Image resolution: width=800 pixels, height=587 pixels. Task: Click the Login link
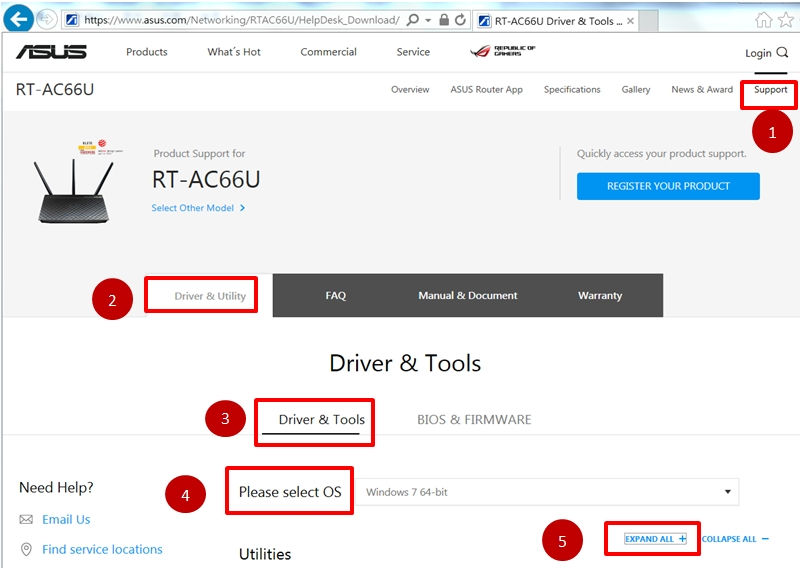pos(758,53)
